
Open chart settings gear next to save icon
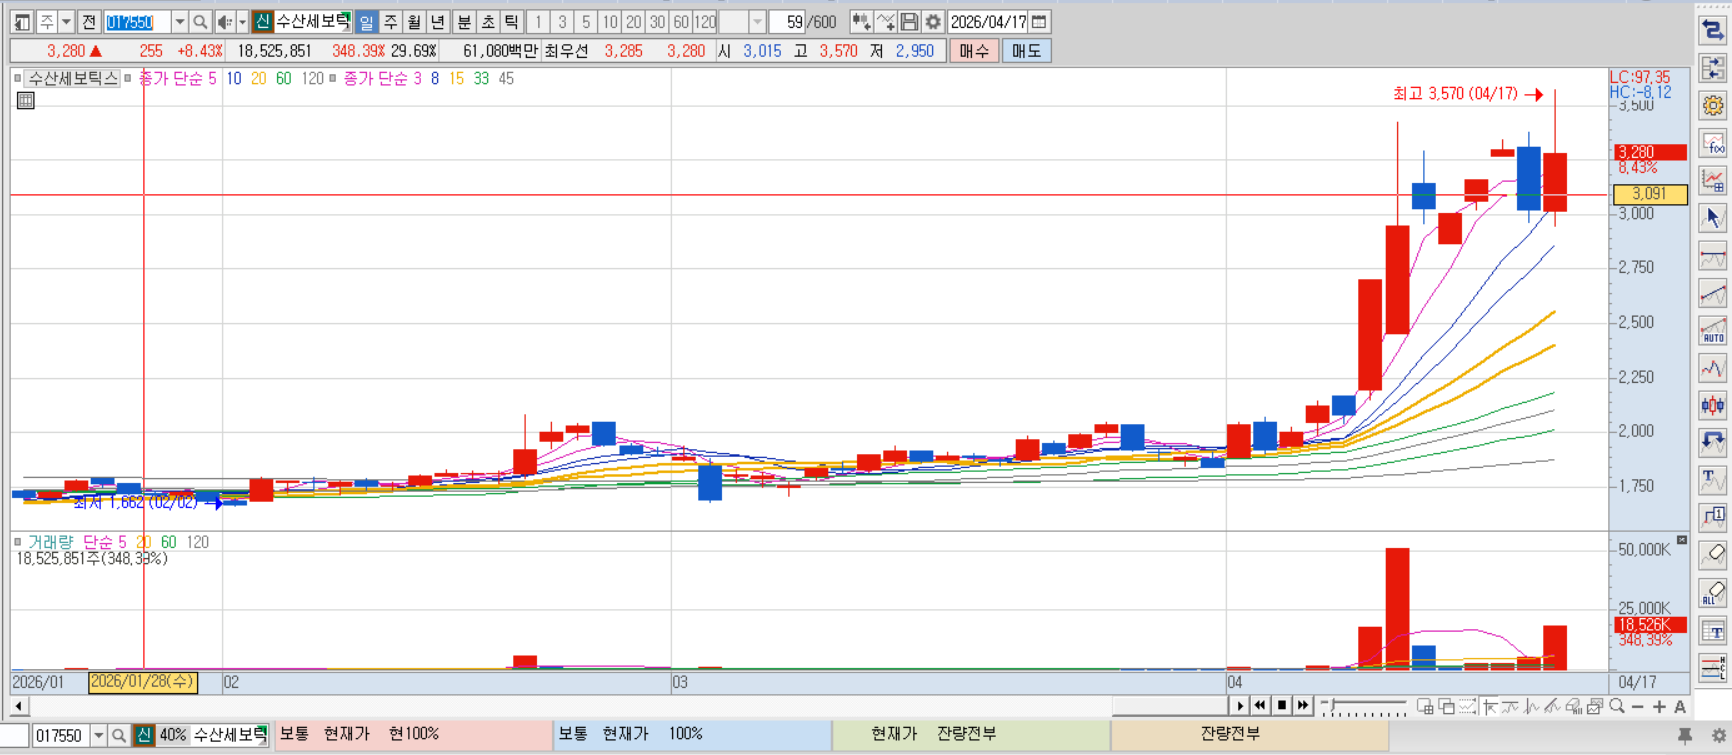[933, 22]
